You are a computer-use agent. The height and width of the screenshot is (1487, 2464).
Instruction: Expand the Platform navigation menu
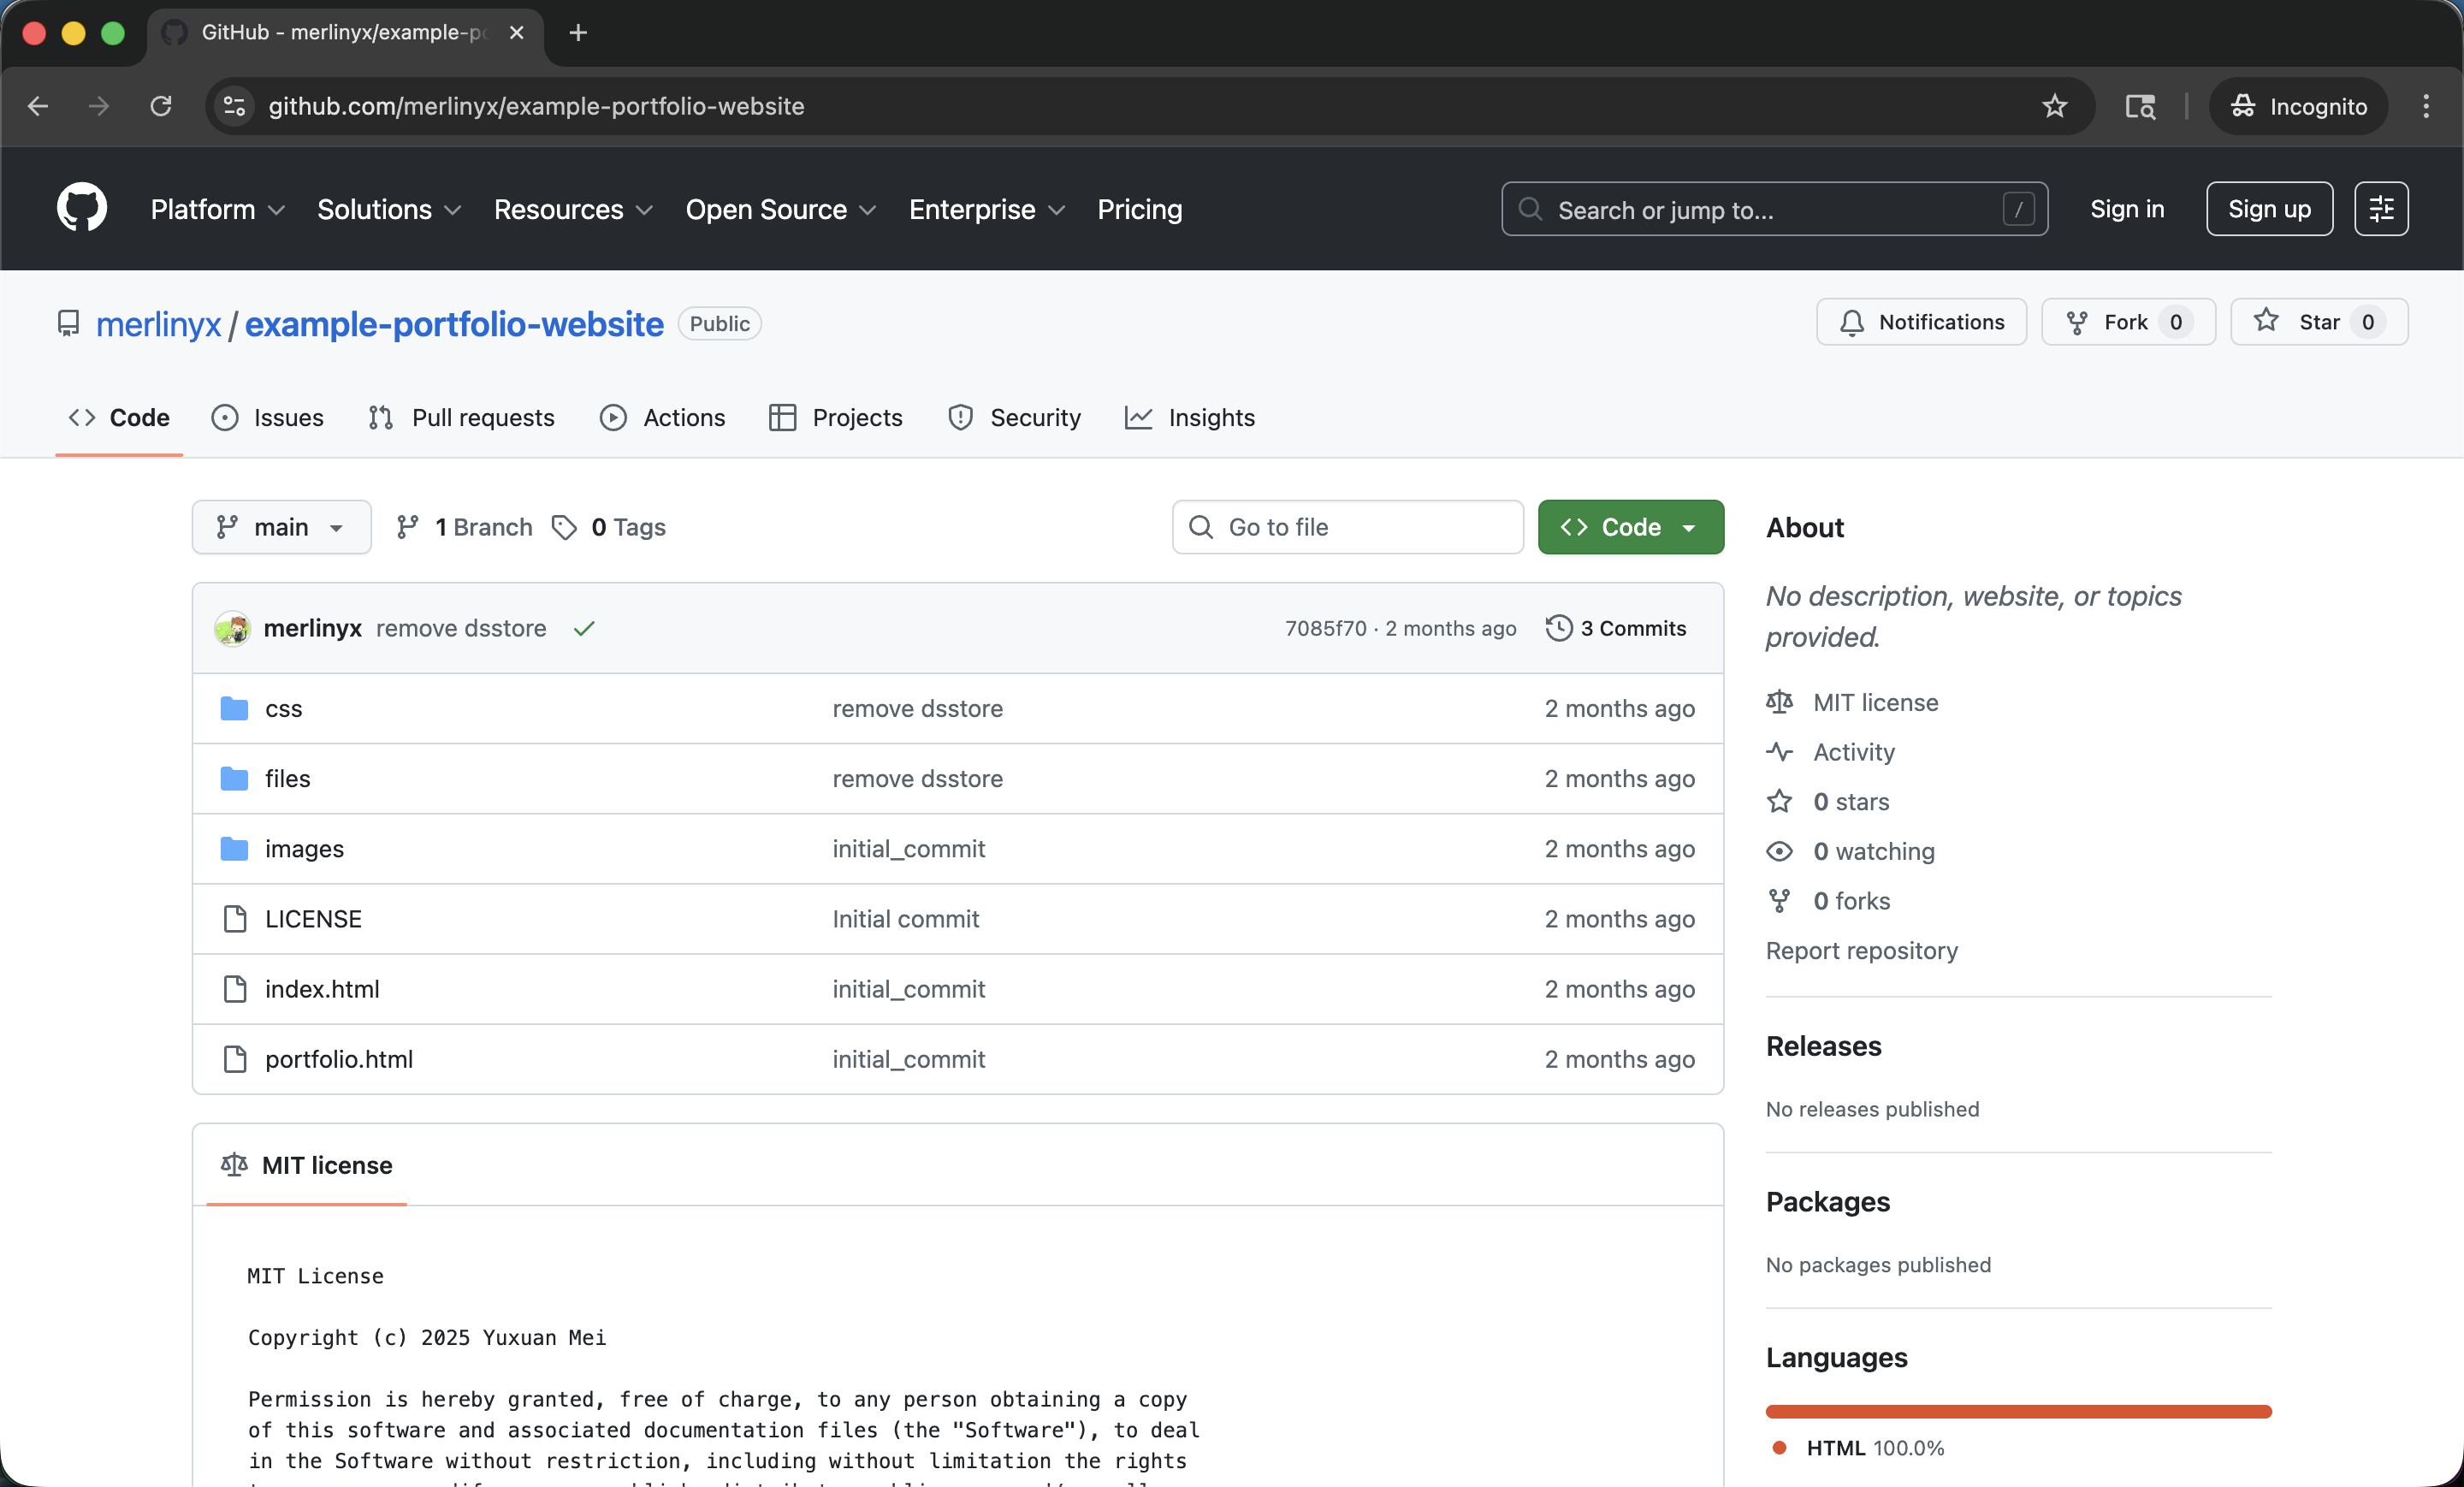pyautogui.click(x=217, y=209)
